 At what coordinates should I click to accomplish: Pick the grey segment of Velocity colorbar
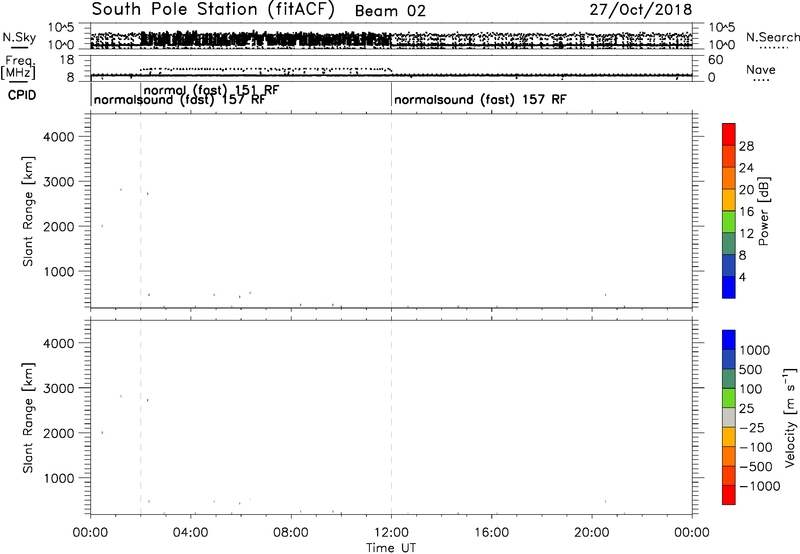[729, 418]
